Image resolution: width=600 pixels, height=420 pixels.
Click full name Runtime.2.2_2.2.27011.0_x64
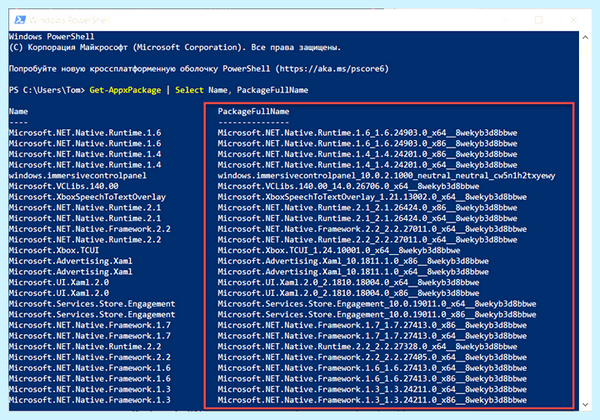[x=367, y=240]
